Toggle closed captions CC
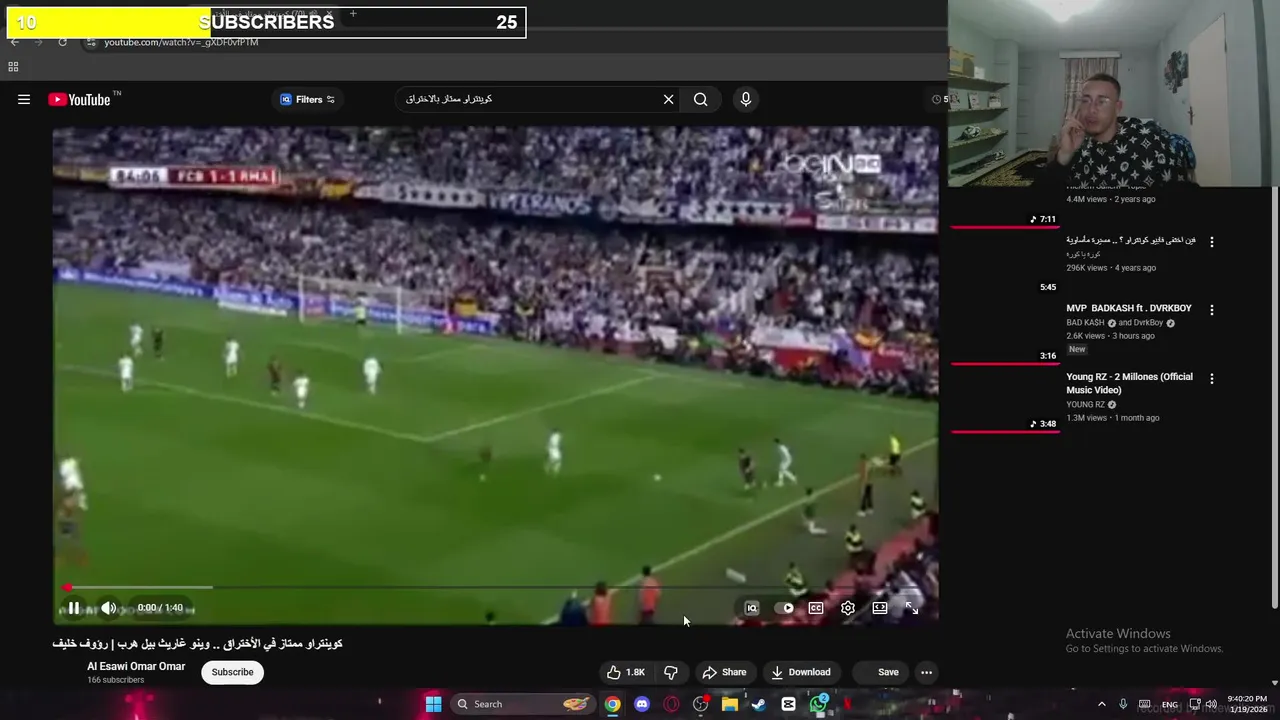The height and width of the screenshot is (720, 1280). tap(816, 608)
